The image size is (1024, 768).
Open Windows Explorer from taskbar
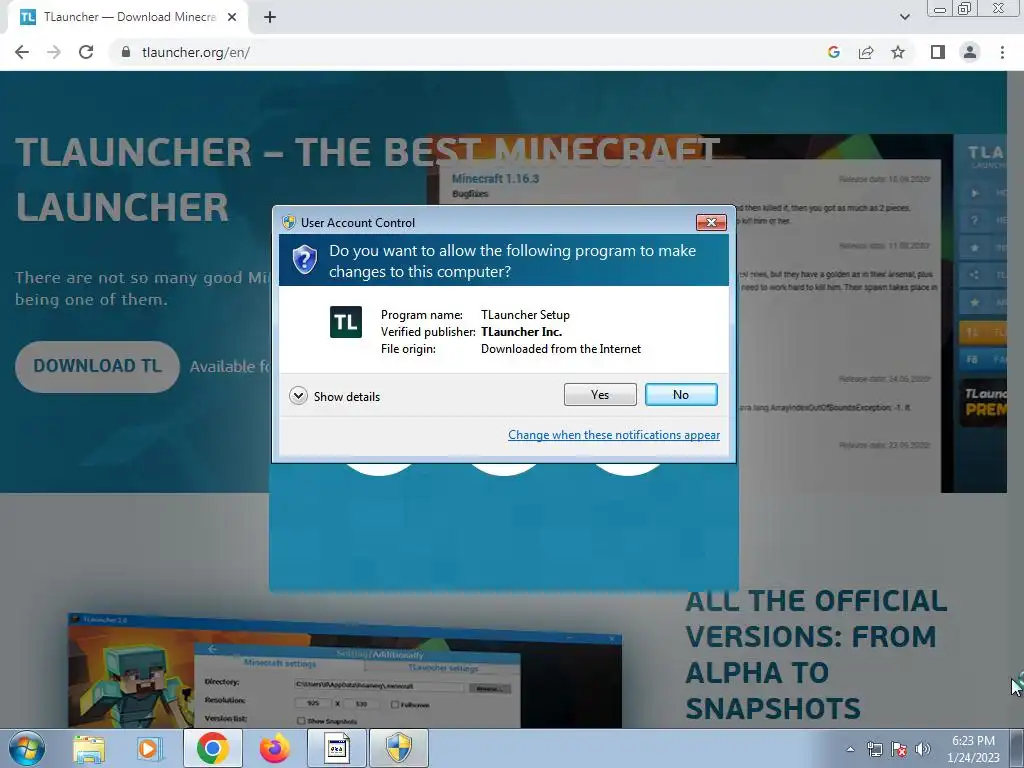(89, 748)
